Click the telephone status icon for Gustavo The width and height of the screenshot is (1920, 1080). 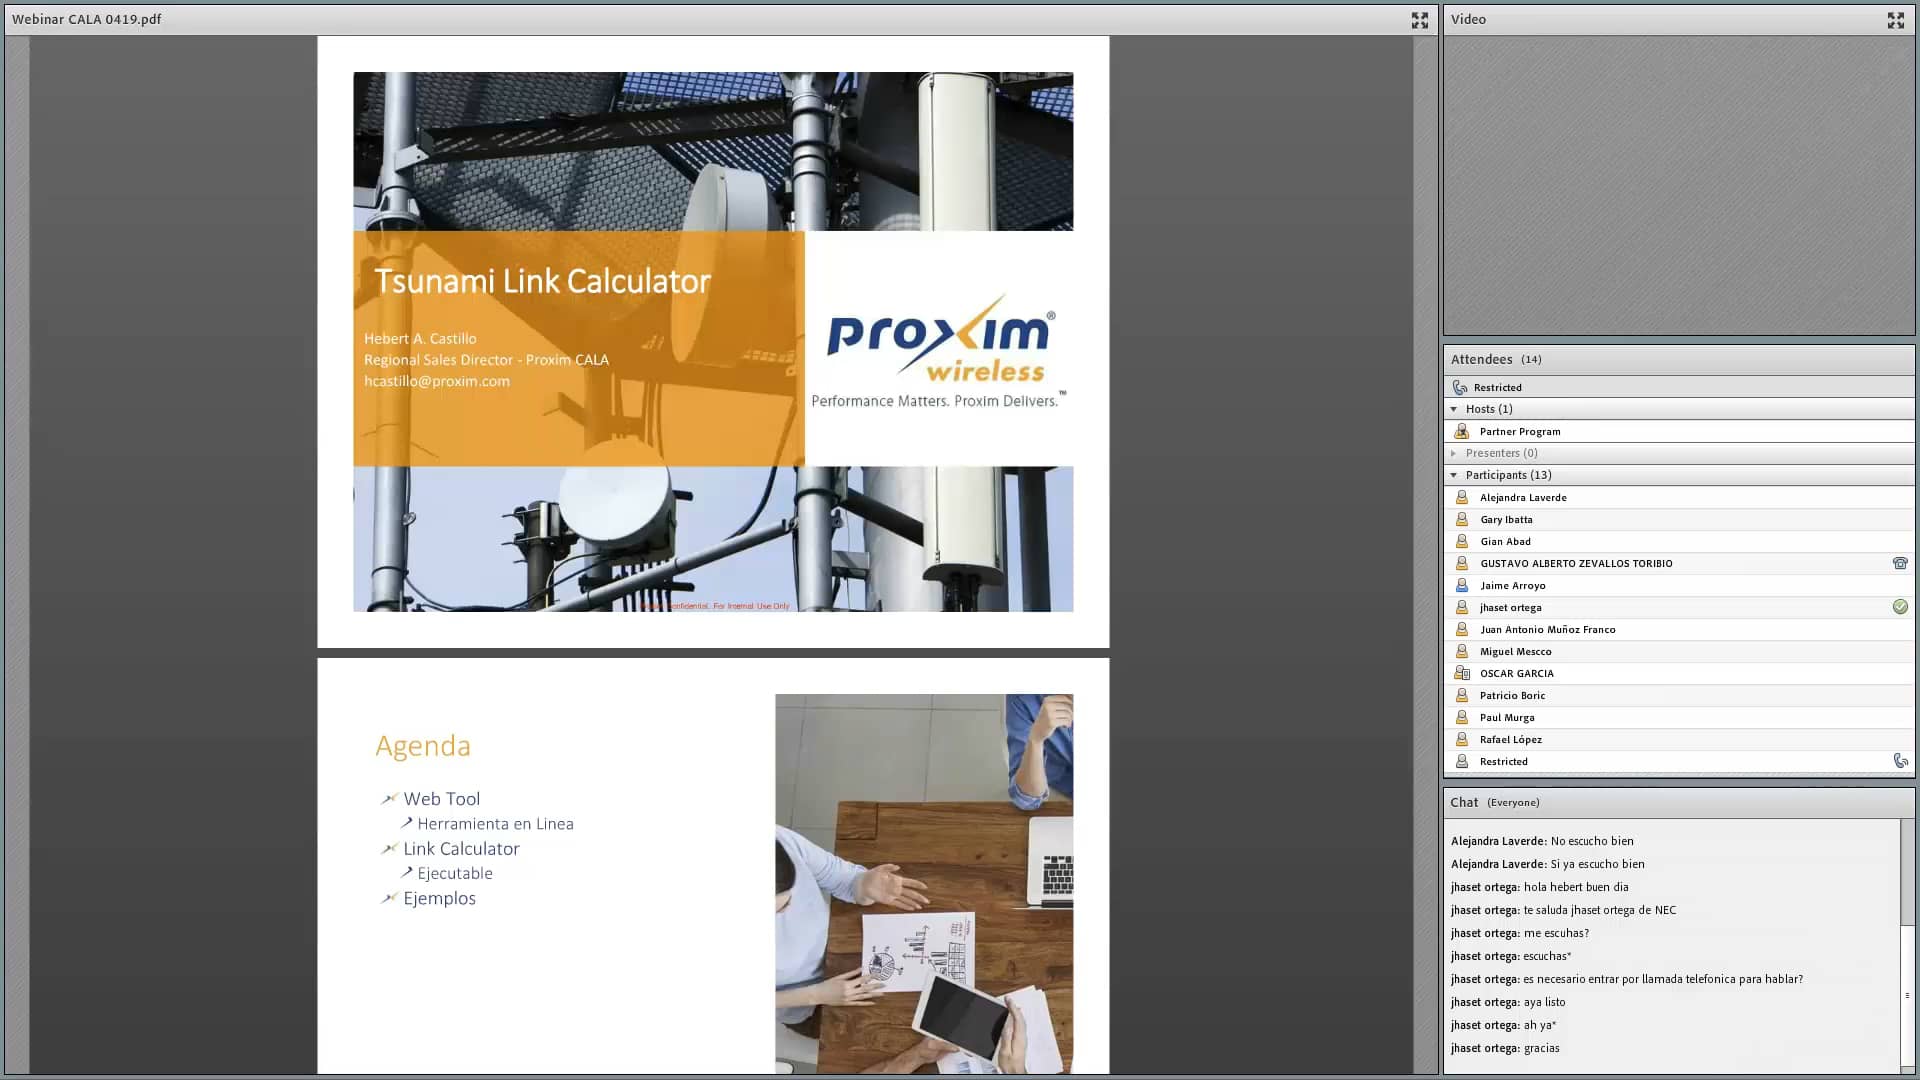tap(1899, 563)
